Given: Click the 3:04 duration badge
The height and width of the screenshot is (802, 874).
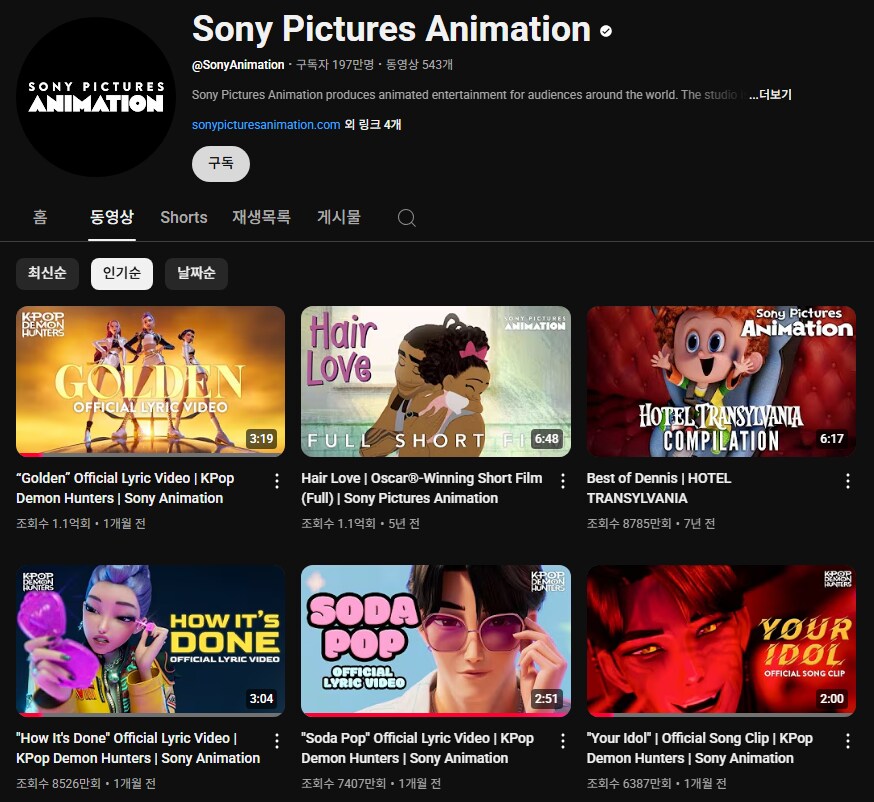Looking at the screenshot, I should [x=261, y=698].
